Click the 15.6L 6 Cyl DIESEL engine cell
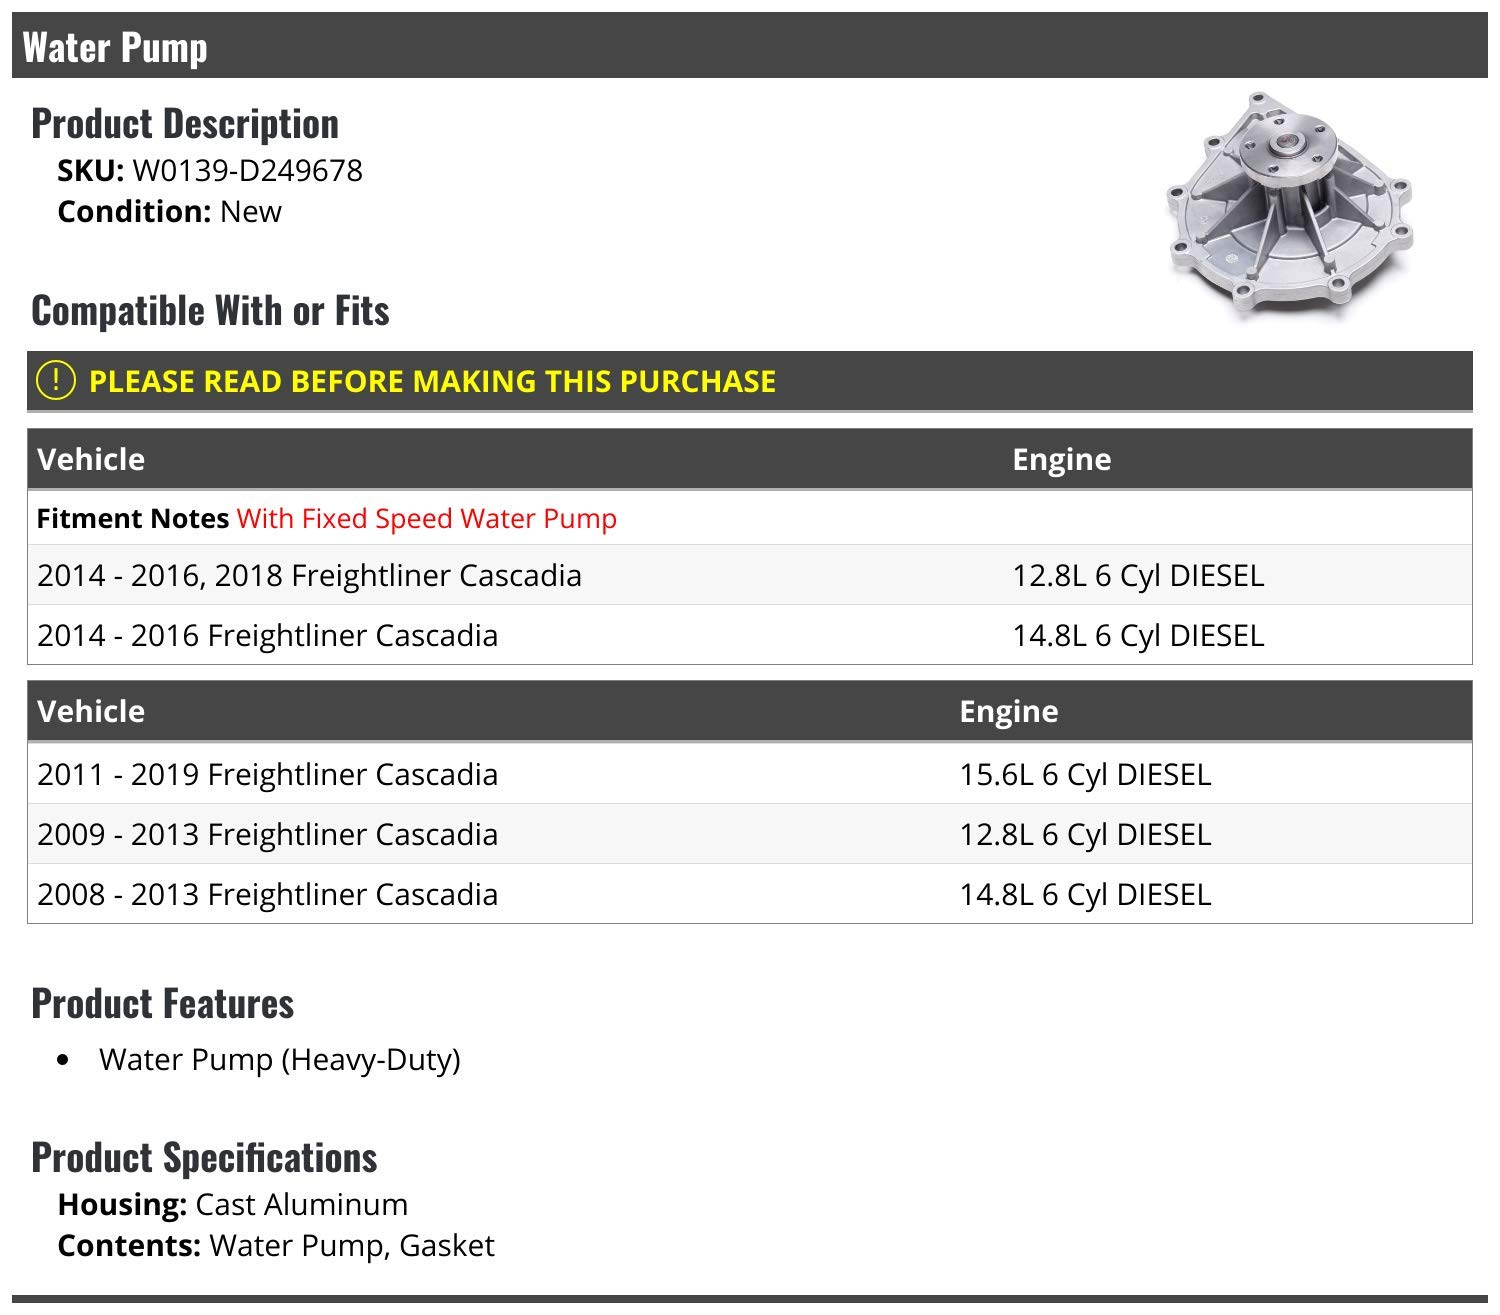1500x1315 pixels. coord(1085,775)
